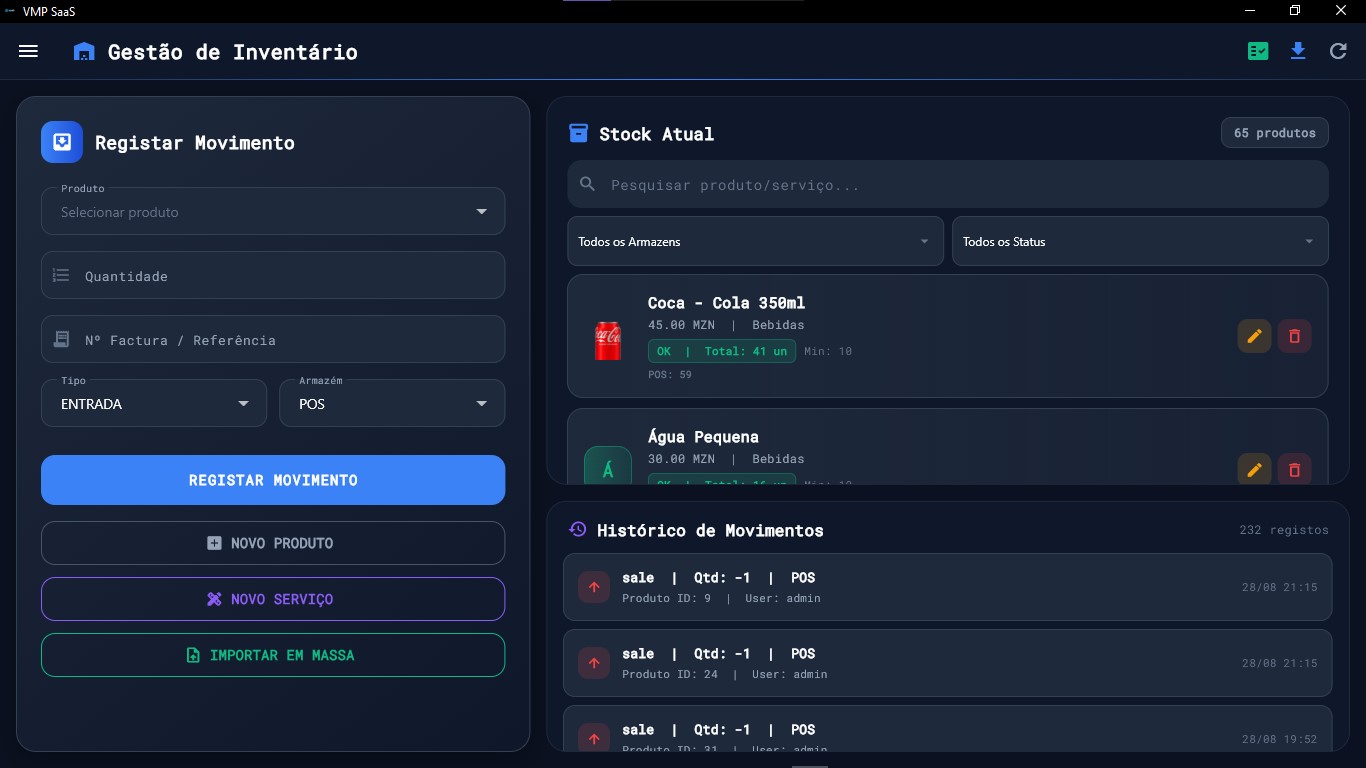Open the hamburger navigation menu
This screenshot has height=768, width=1366.
tap(28, 51)
